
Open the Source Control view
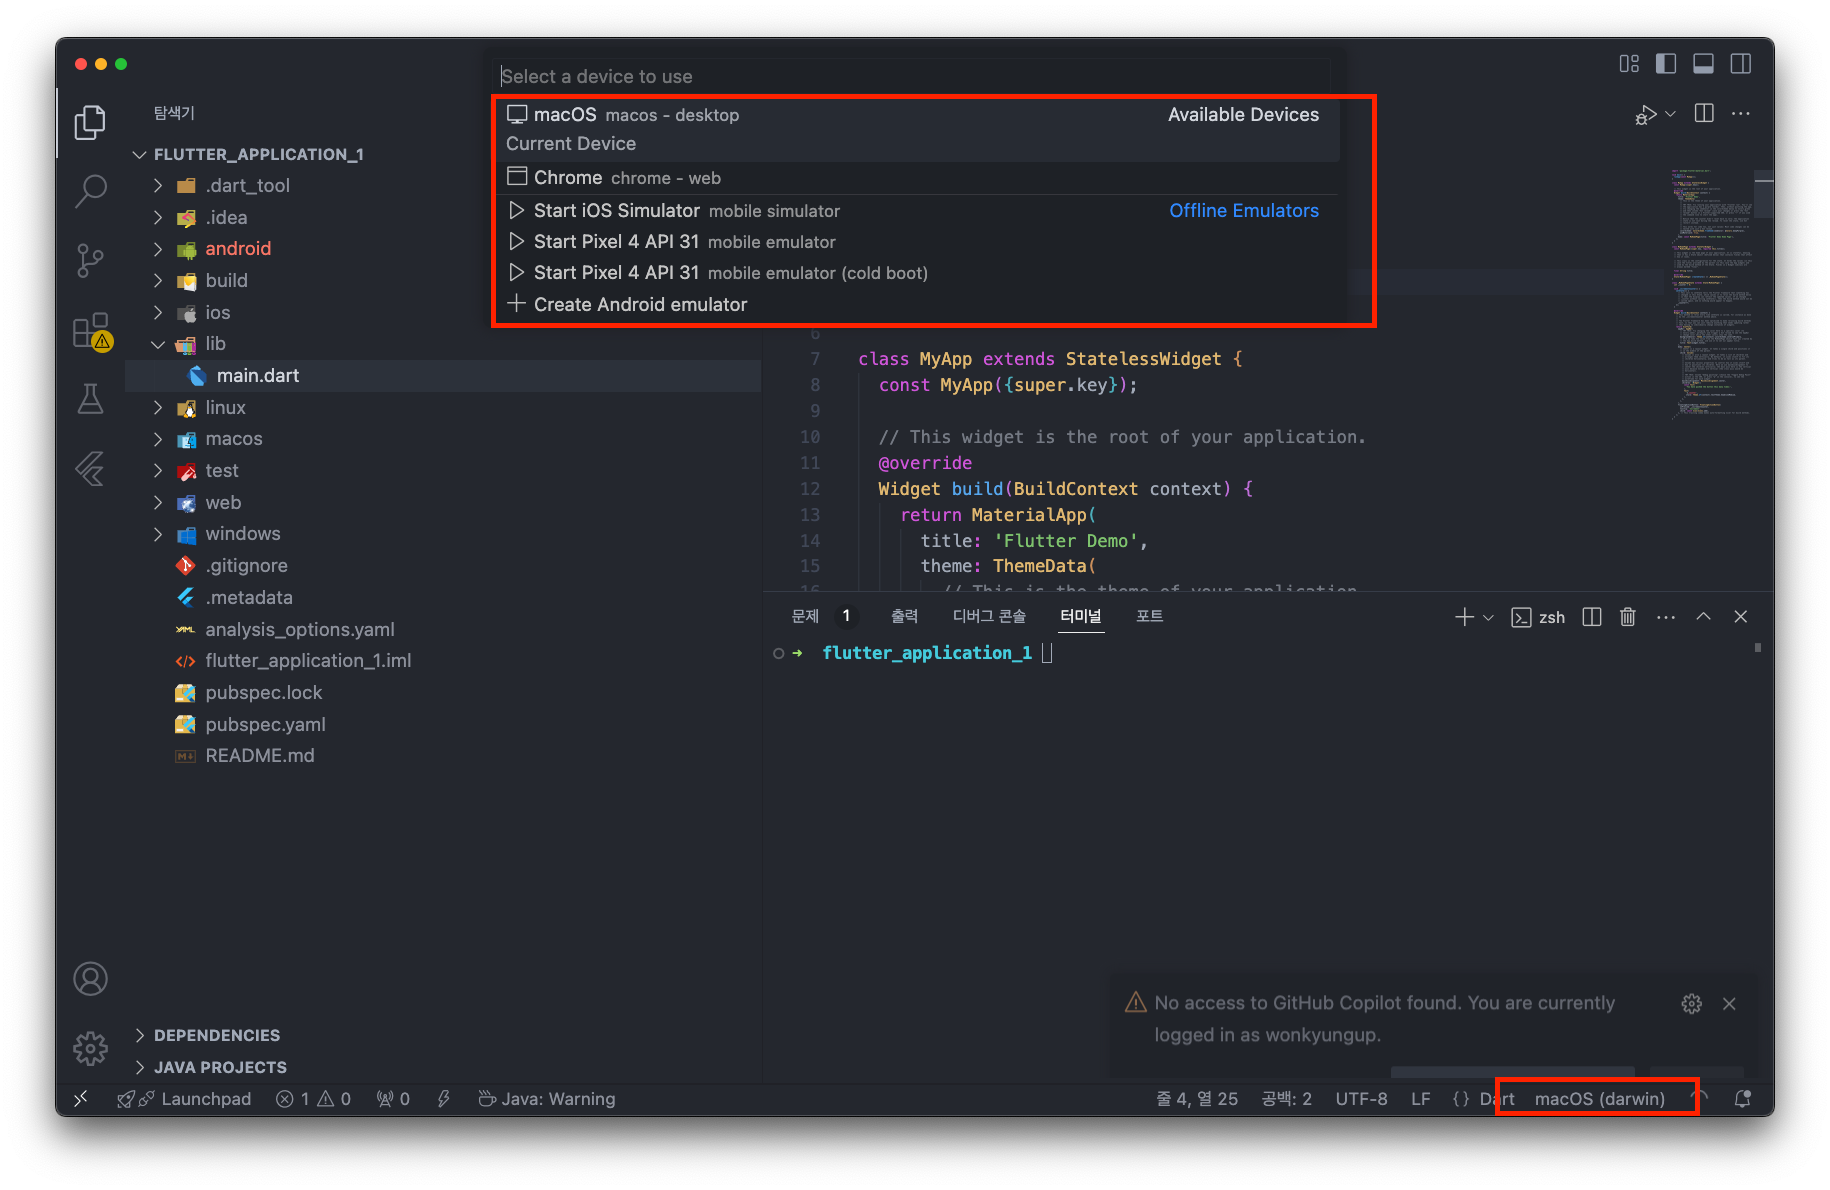[x=90, y=261]
